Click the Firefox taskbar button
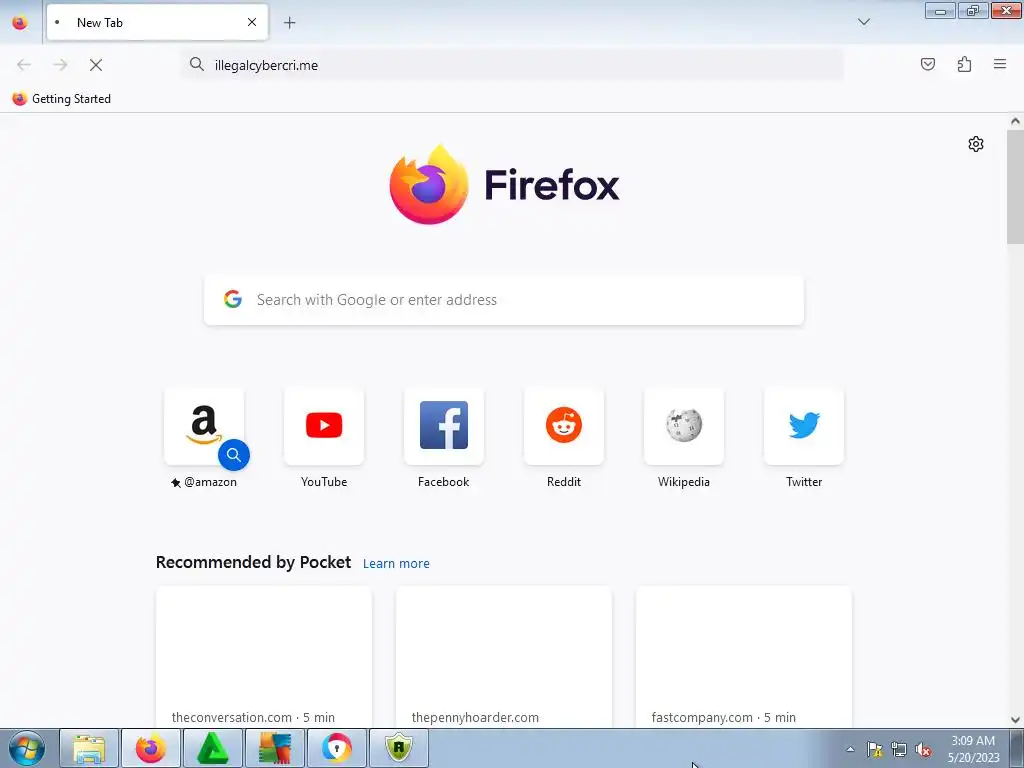 pos(151,748)
